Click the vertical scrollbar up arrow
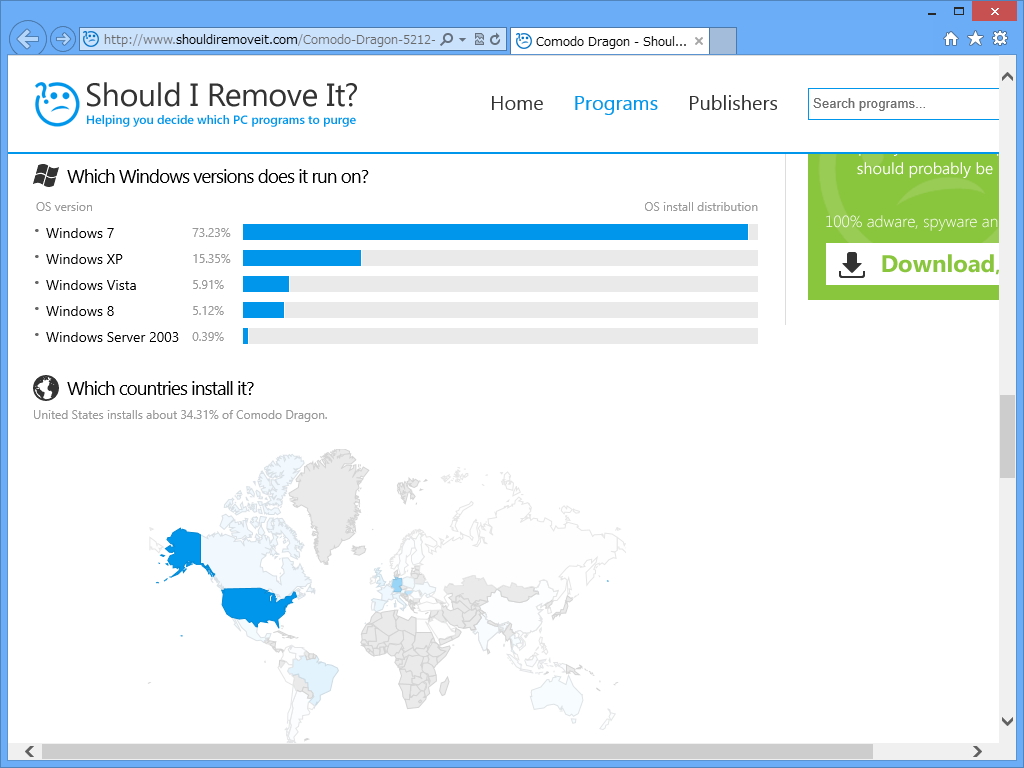 point(1007,76)
